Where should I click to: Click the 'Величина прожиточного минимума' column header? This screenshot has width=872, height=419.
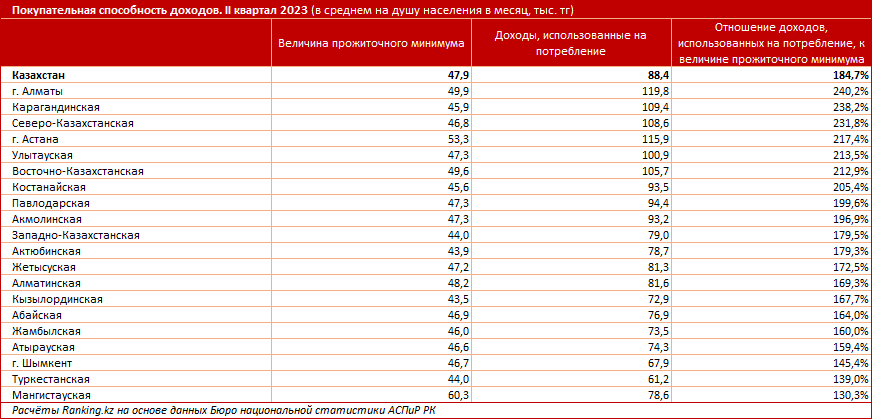[371, 44]
